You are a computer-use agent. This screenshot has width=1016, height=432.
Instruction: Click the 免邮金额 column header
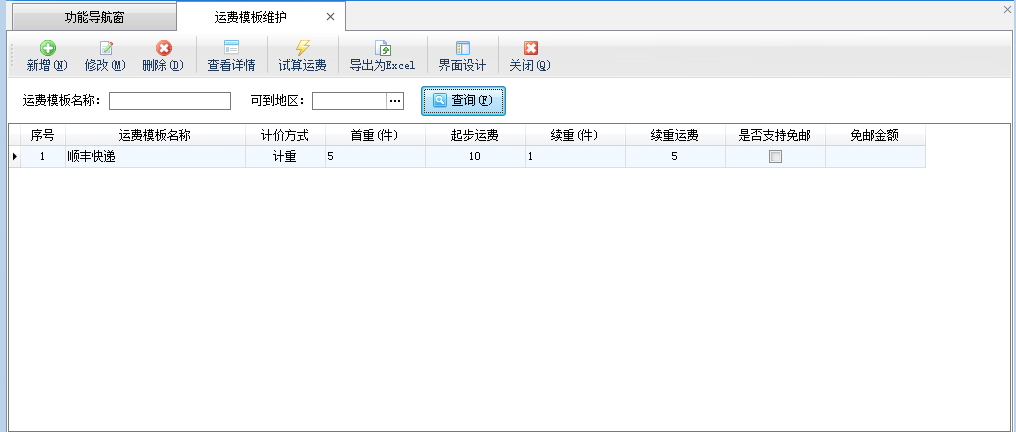point(875,135)
